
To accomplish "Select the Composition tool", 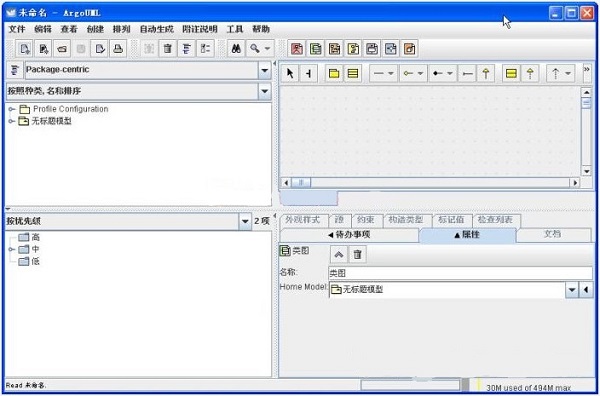I will point(438,73).
